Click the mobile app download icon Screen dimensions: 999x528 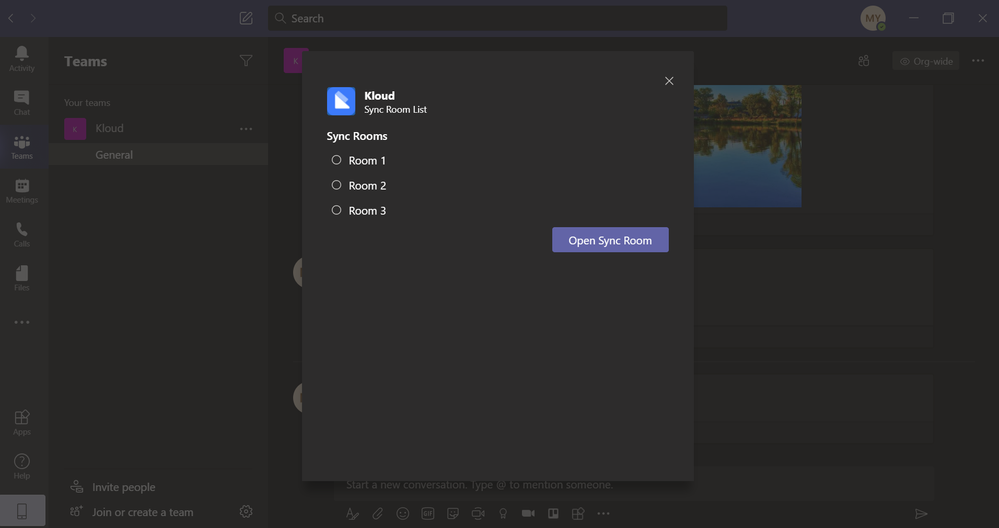tap(22, 511)
